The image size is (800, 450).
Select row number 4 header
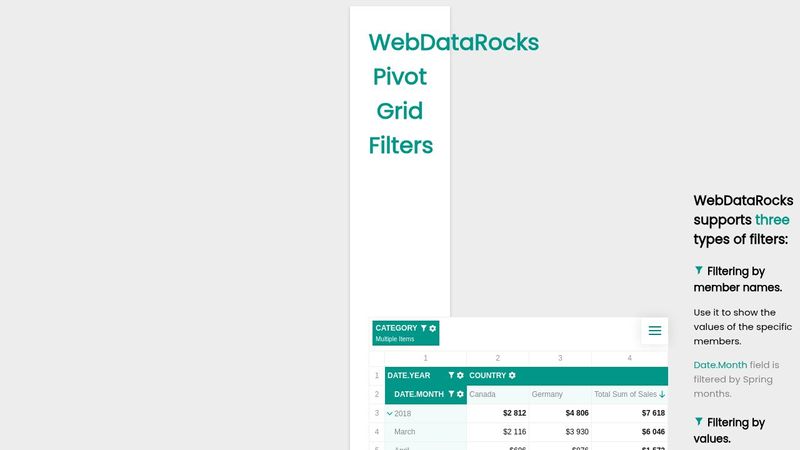(x=377, y=432)
